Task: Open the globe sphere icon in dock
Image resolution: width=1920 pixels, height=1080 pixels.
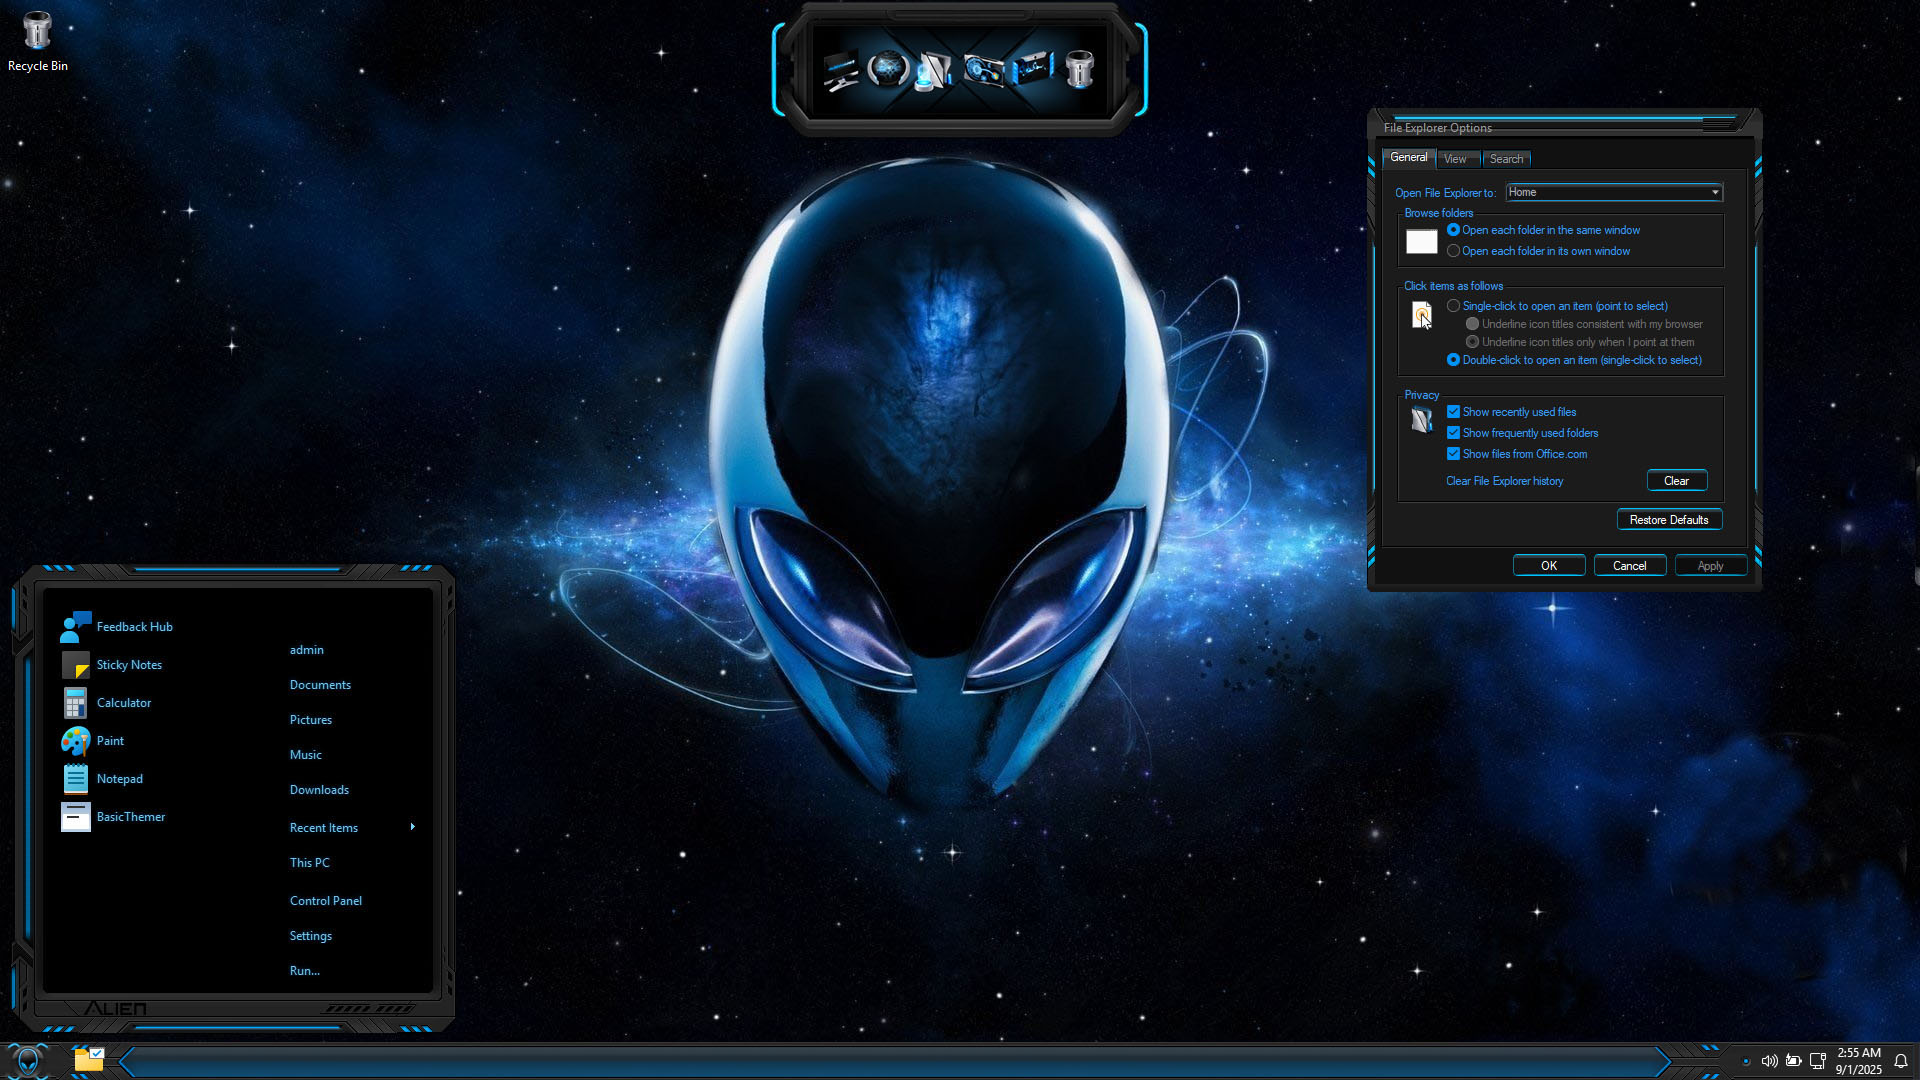Action: 887,70
